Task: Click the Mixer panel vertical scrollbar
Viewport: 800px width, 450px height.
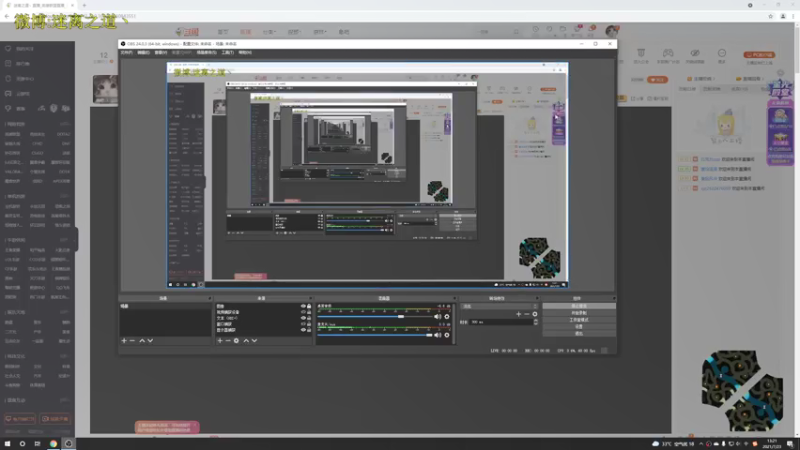Action: coord(454,323)
